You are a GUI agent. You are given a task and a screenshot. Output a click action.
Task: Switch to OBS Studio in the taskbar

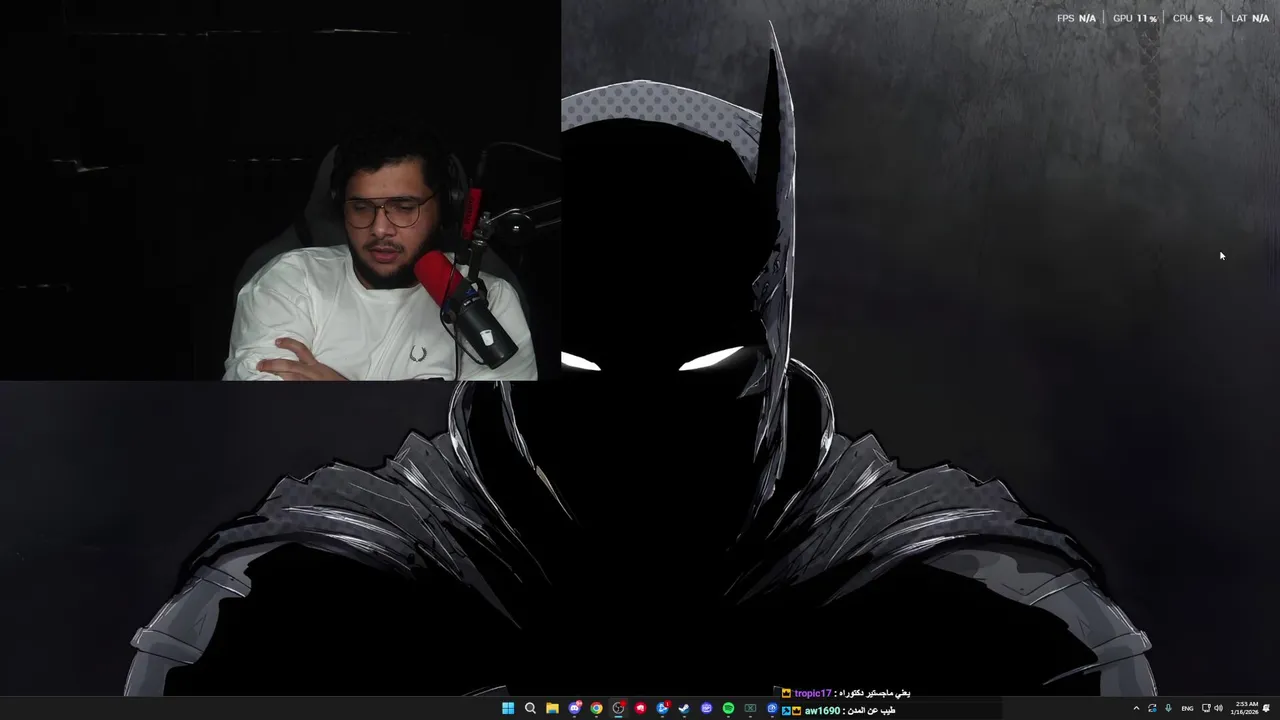click(618, 708)
